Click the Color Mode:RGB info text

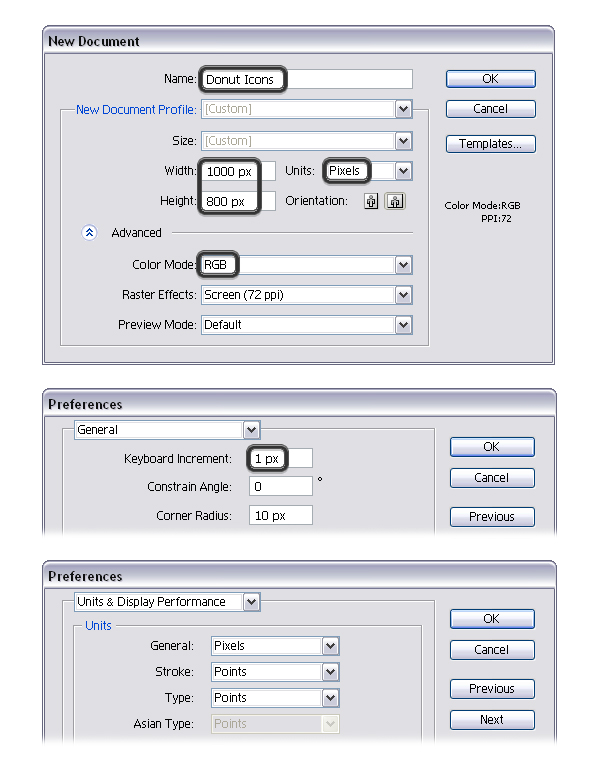[482, 206]
